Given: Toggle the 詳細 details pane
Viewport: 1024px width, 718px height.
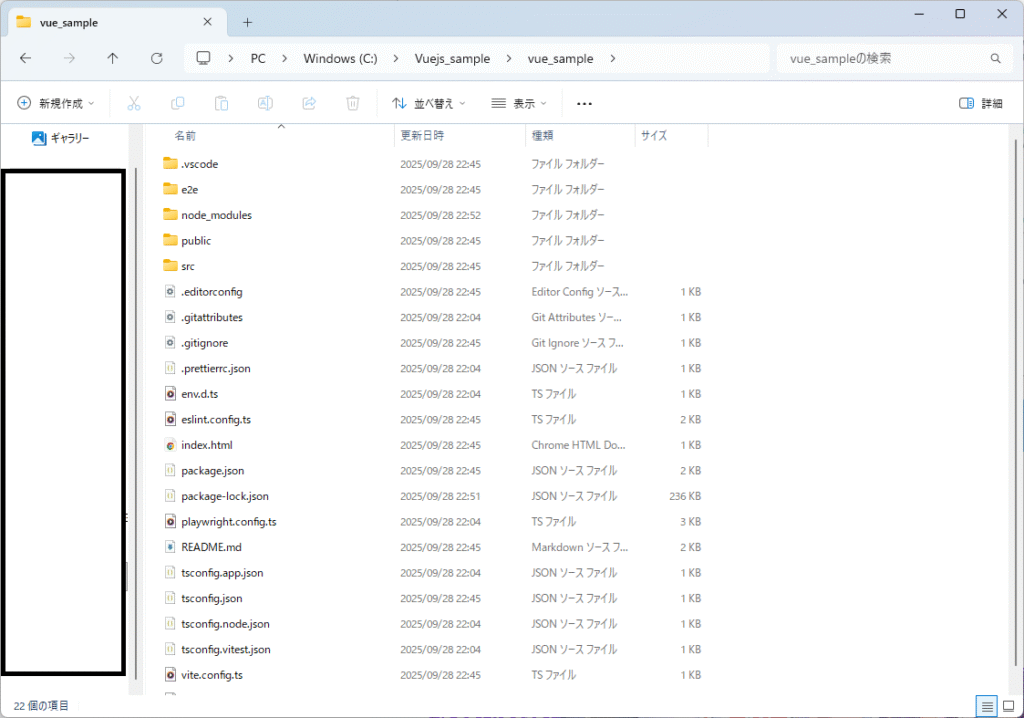Looking at the screenshot, I should coord(980,103).
